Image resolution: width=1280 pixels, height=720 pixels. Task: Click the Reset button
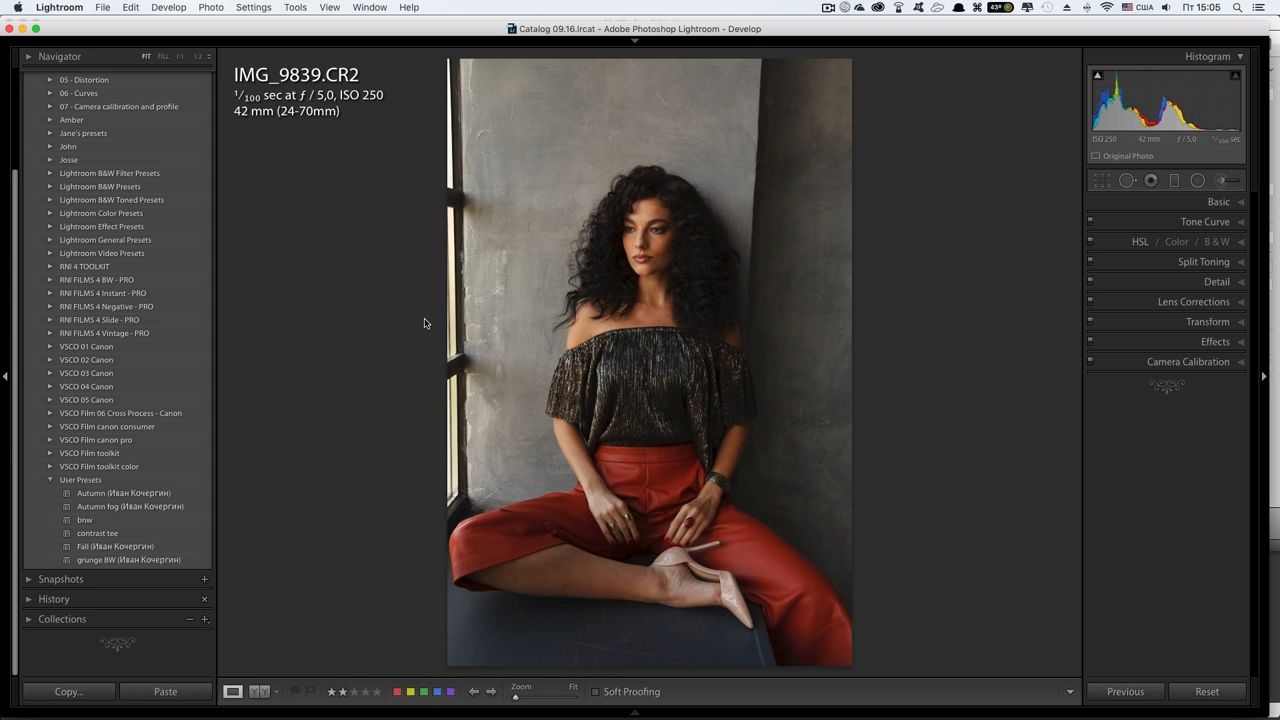(1206, 691)
